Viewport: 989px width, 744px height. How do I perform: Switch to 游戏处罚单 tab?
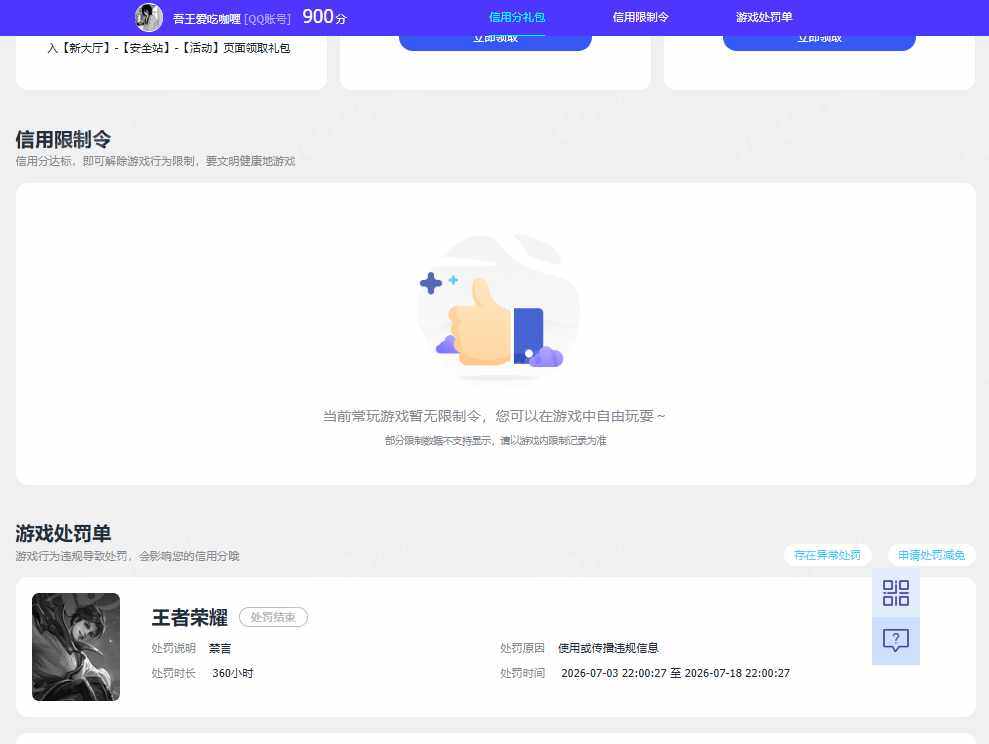point(764,17)
